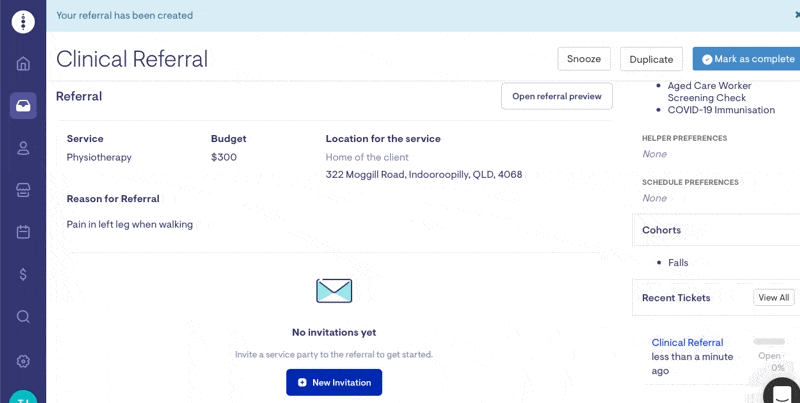Open referral preview
Image resolution: width=800 pixels, height=403 pixels.
click(x=556, y=96)
